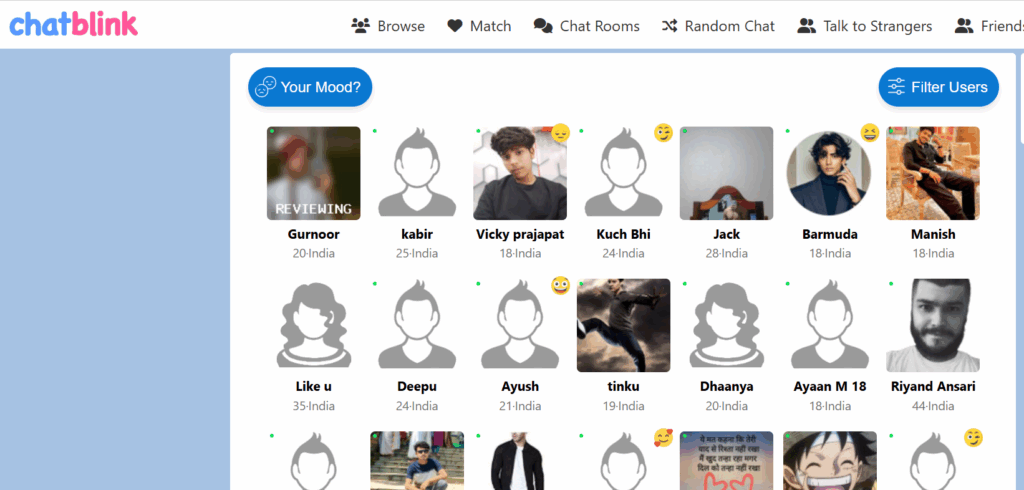Select Vicky prajapat's profile picture
The width and height of the screenshot is (1024, 490).
520,174
